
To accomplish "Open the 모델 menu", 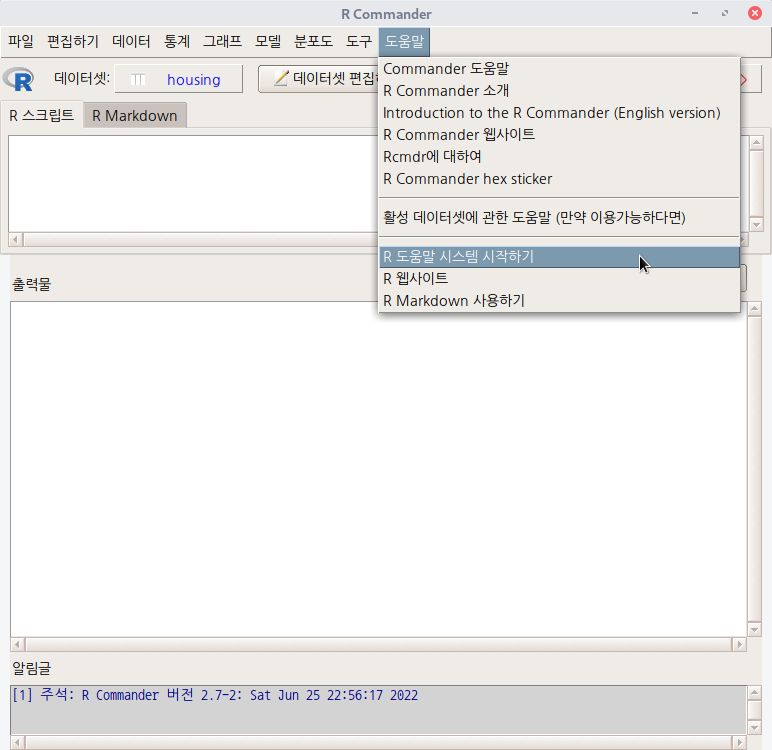I will click(268, 41).
